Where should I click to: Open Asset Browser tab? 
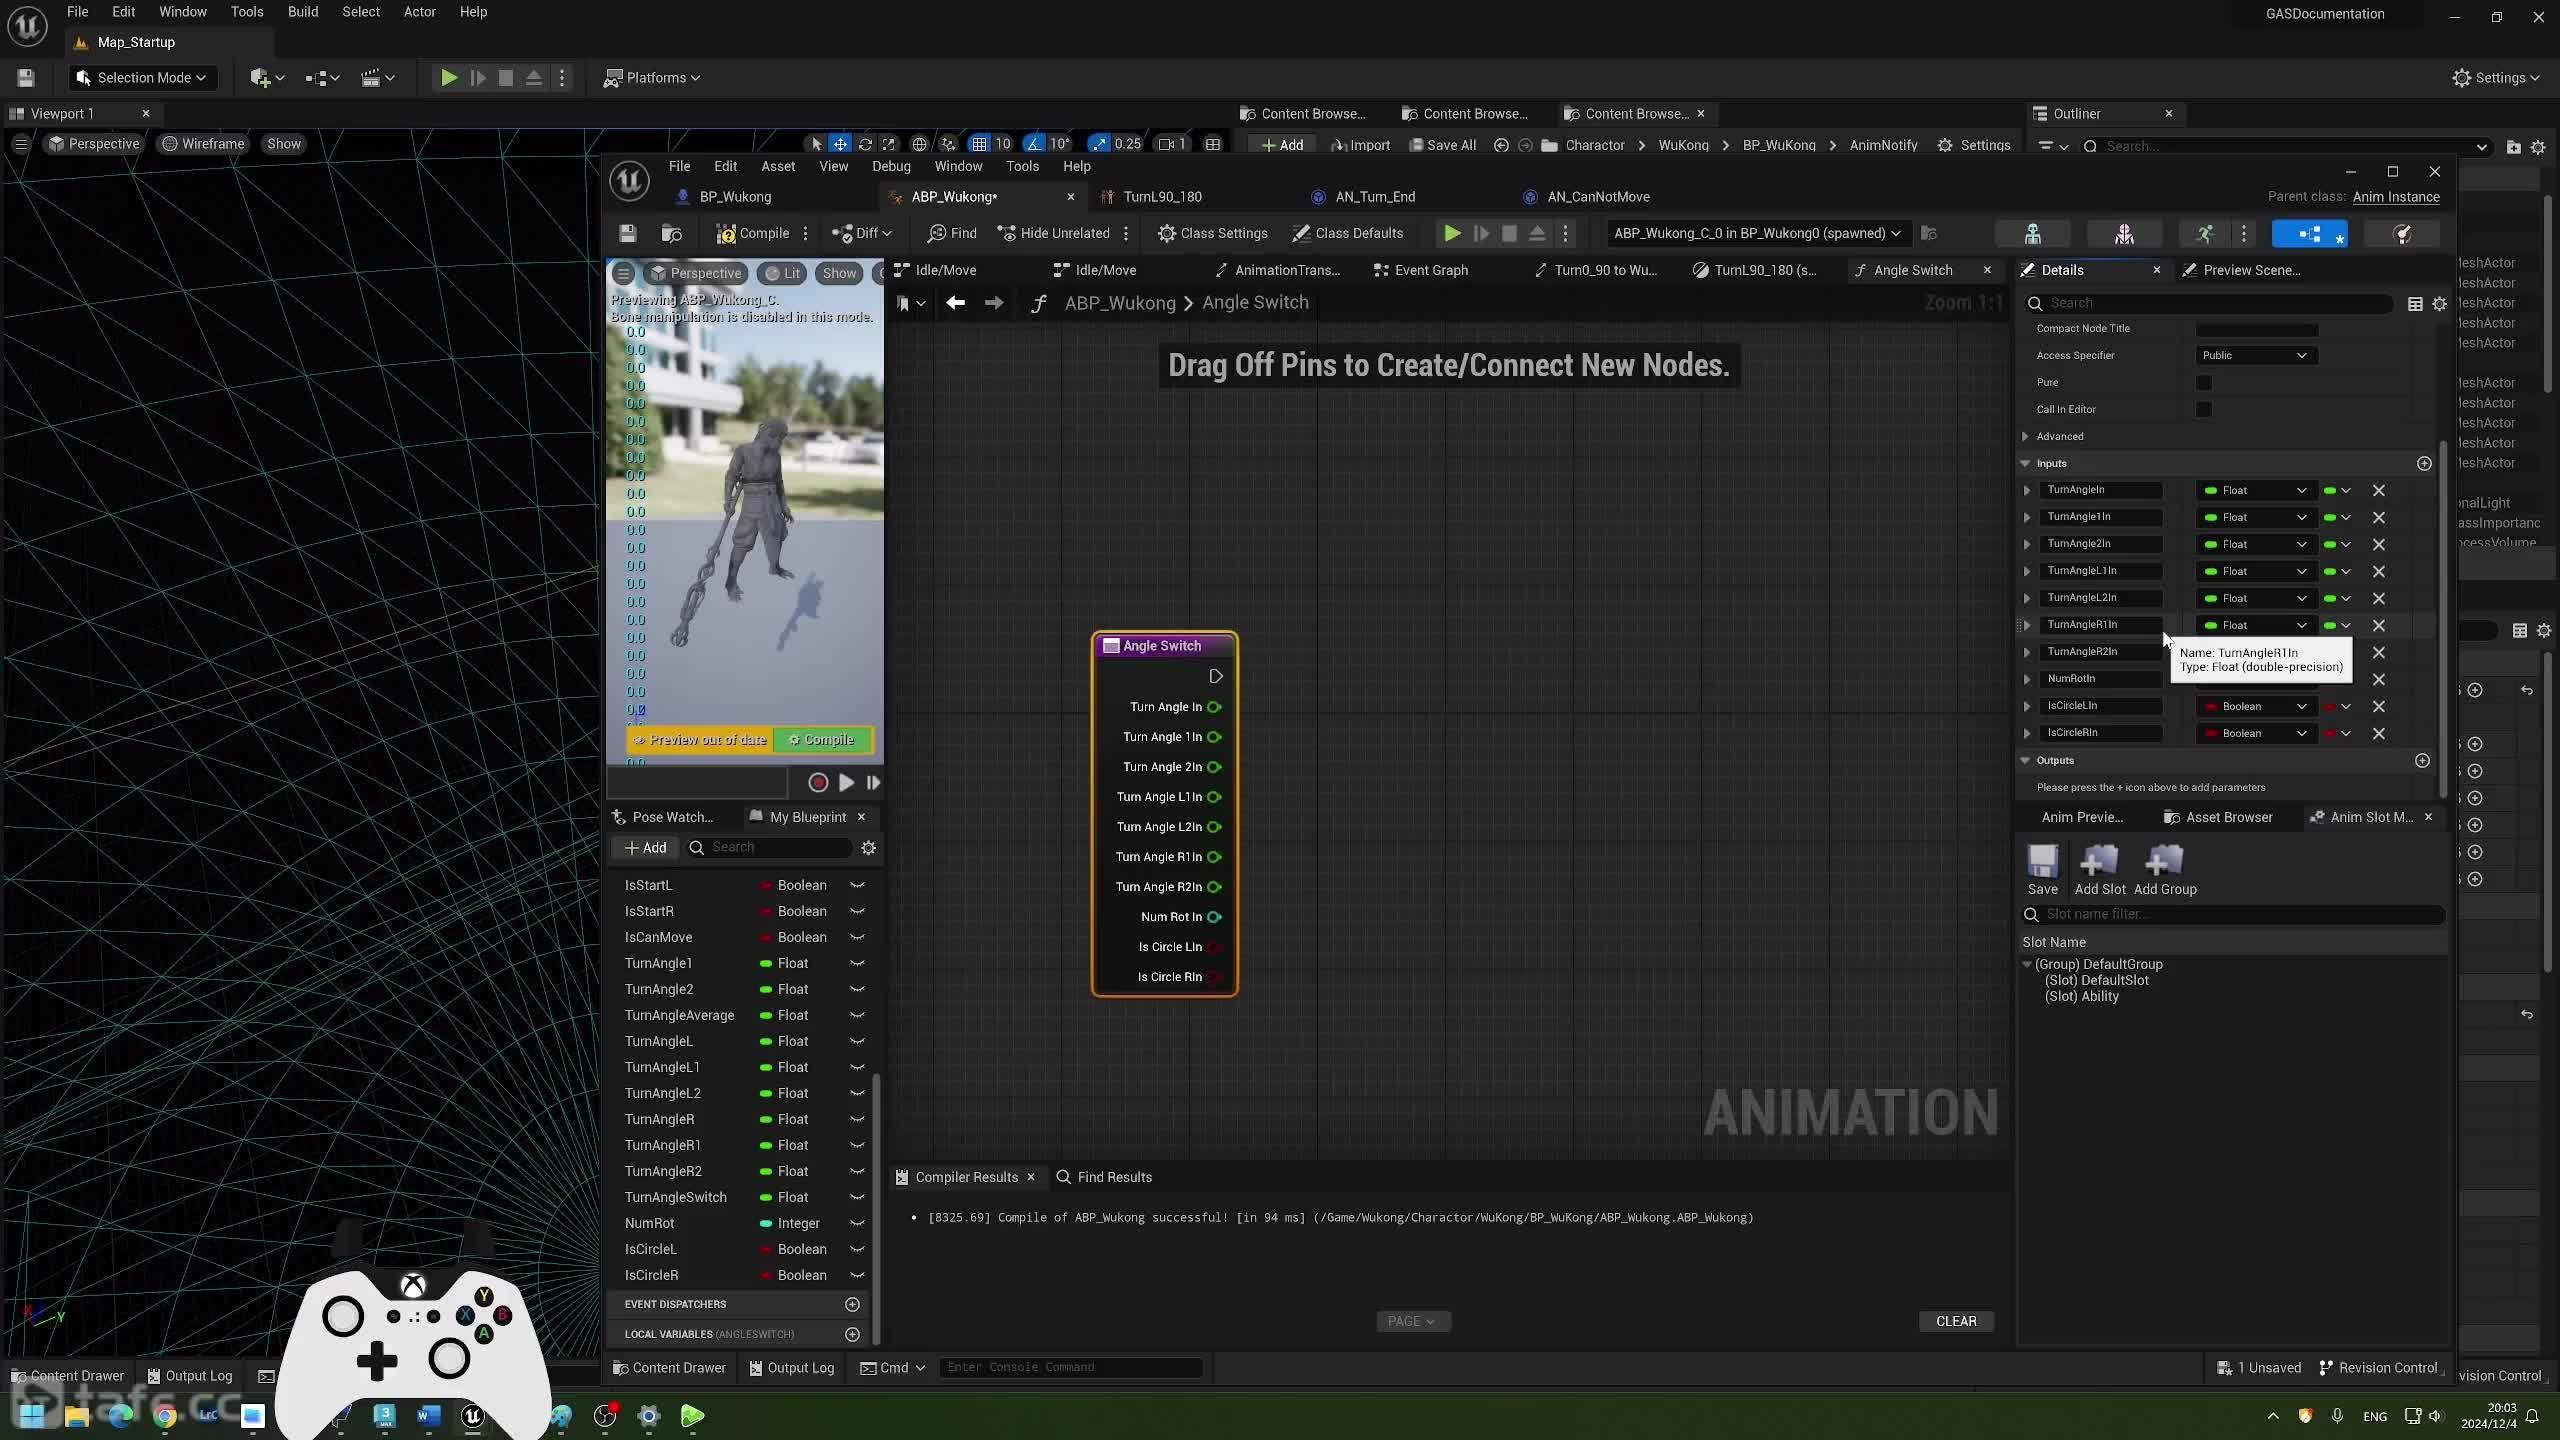(x=2218, y=817)
